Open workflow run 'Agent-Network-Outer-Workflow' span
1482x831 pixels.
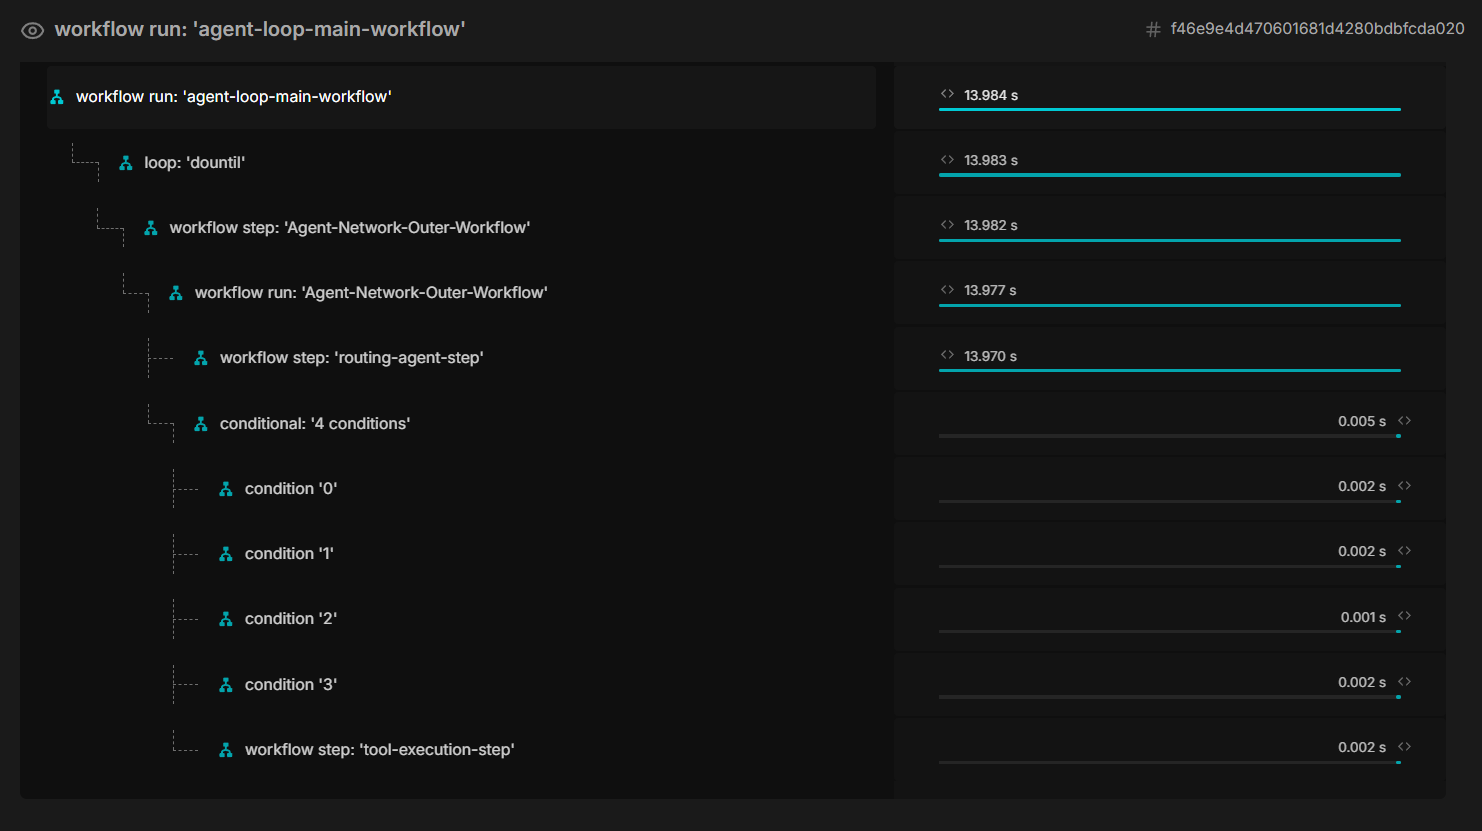coord(370,293)
